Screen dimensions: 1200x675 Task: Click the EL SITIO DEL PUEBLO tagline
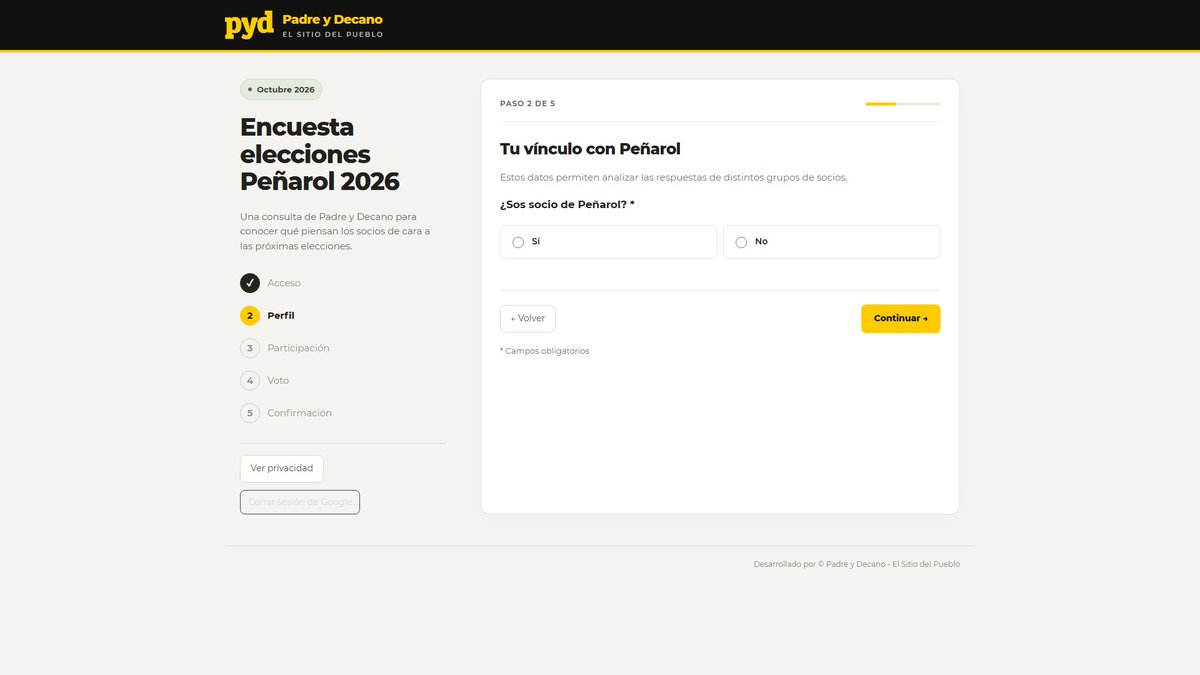tap(332, 35)
